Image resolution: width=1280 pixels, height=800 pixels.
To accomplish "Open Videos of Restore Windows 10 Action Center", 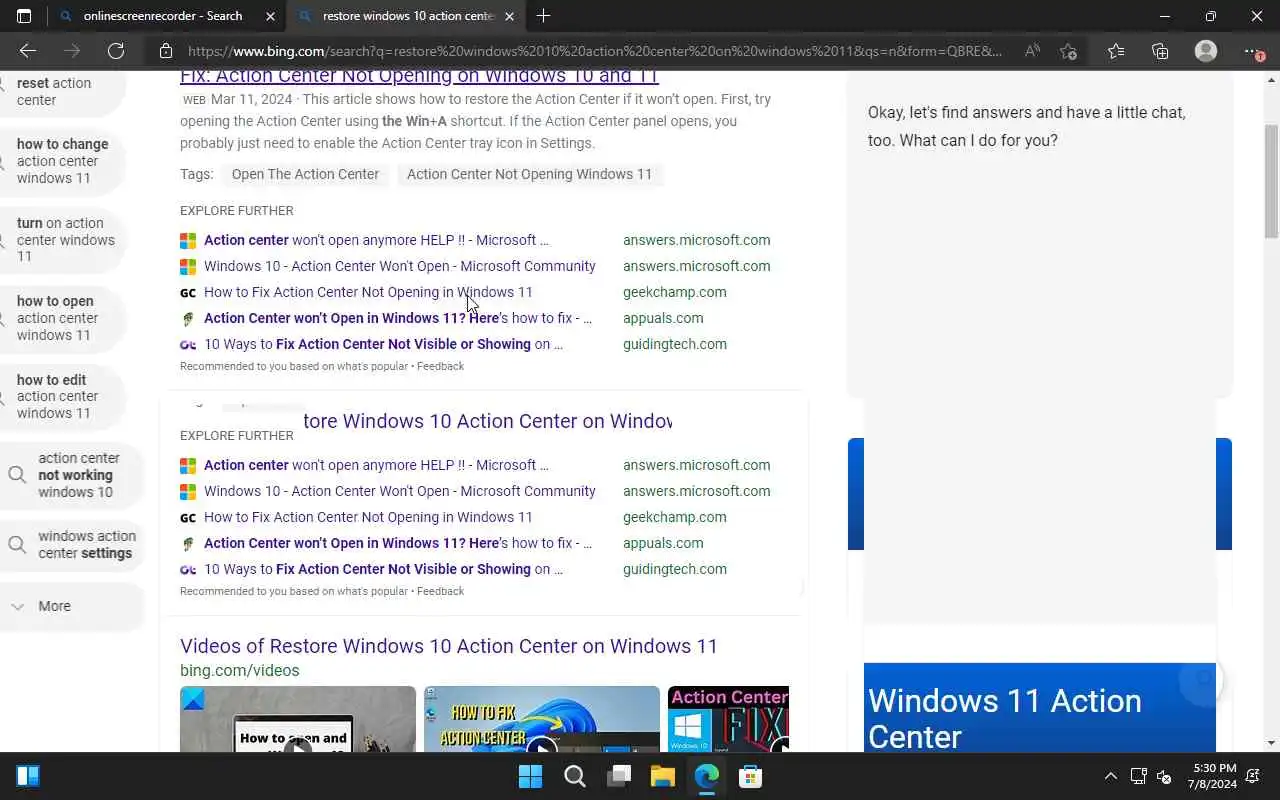I will (x=449, y=646).
